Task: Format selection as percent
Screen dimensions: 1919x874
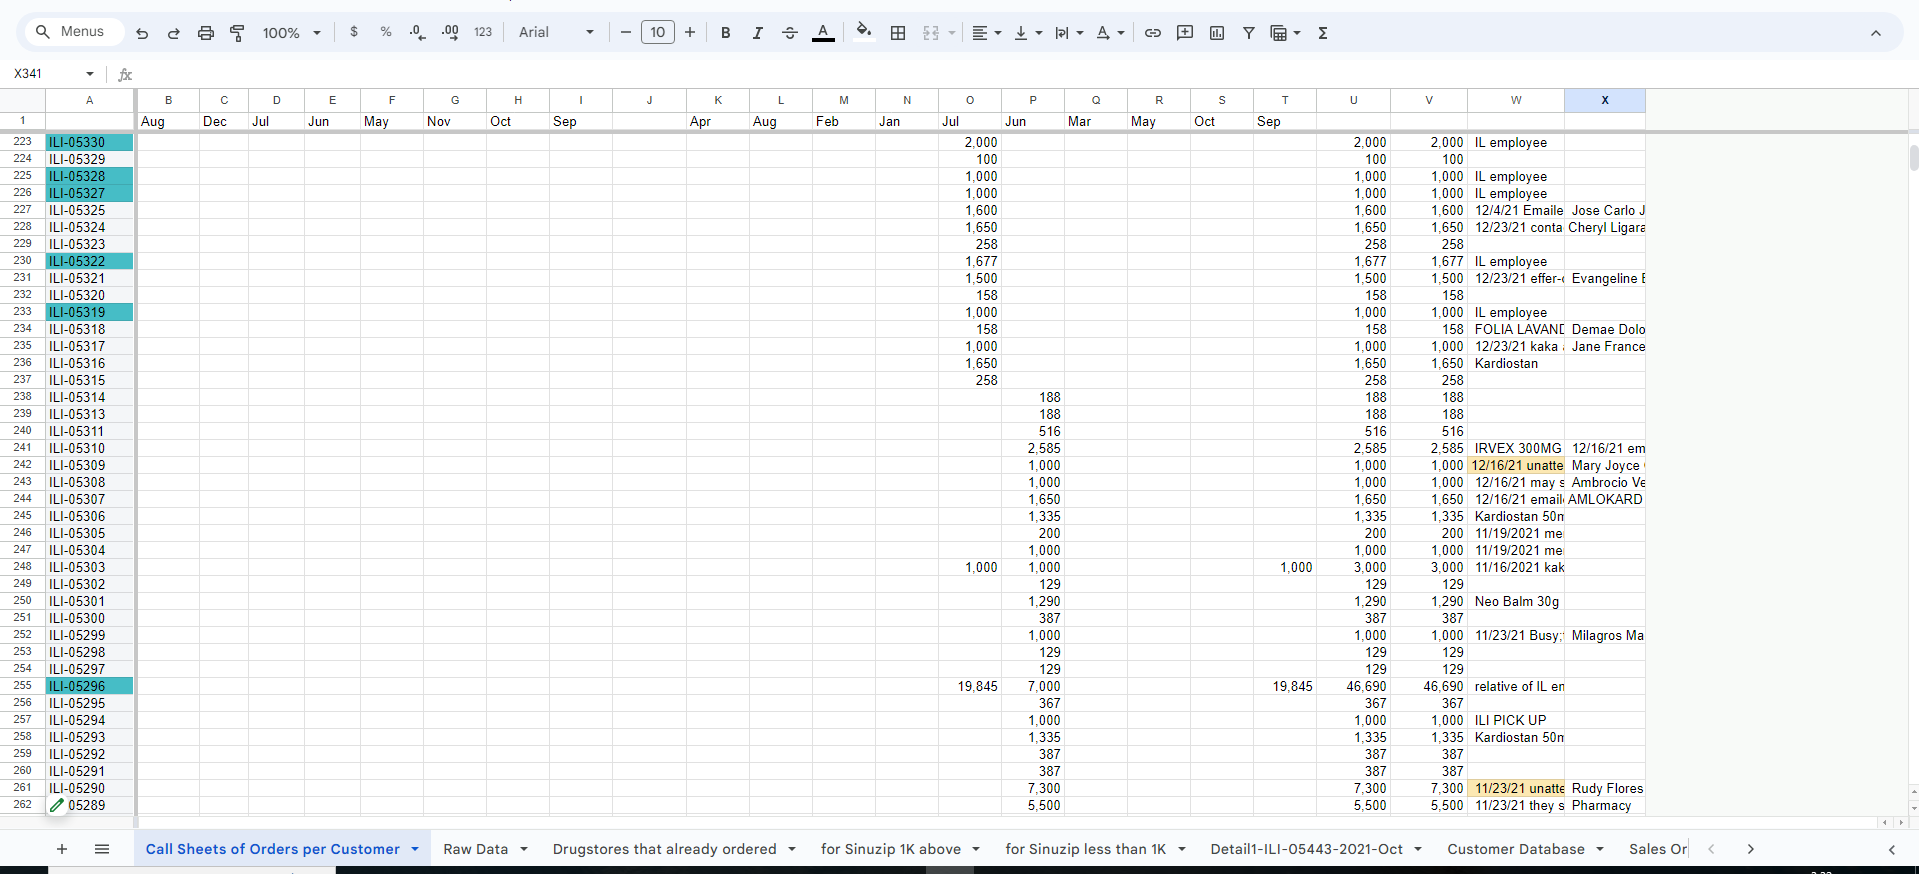Action: coord(386,33)
